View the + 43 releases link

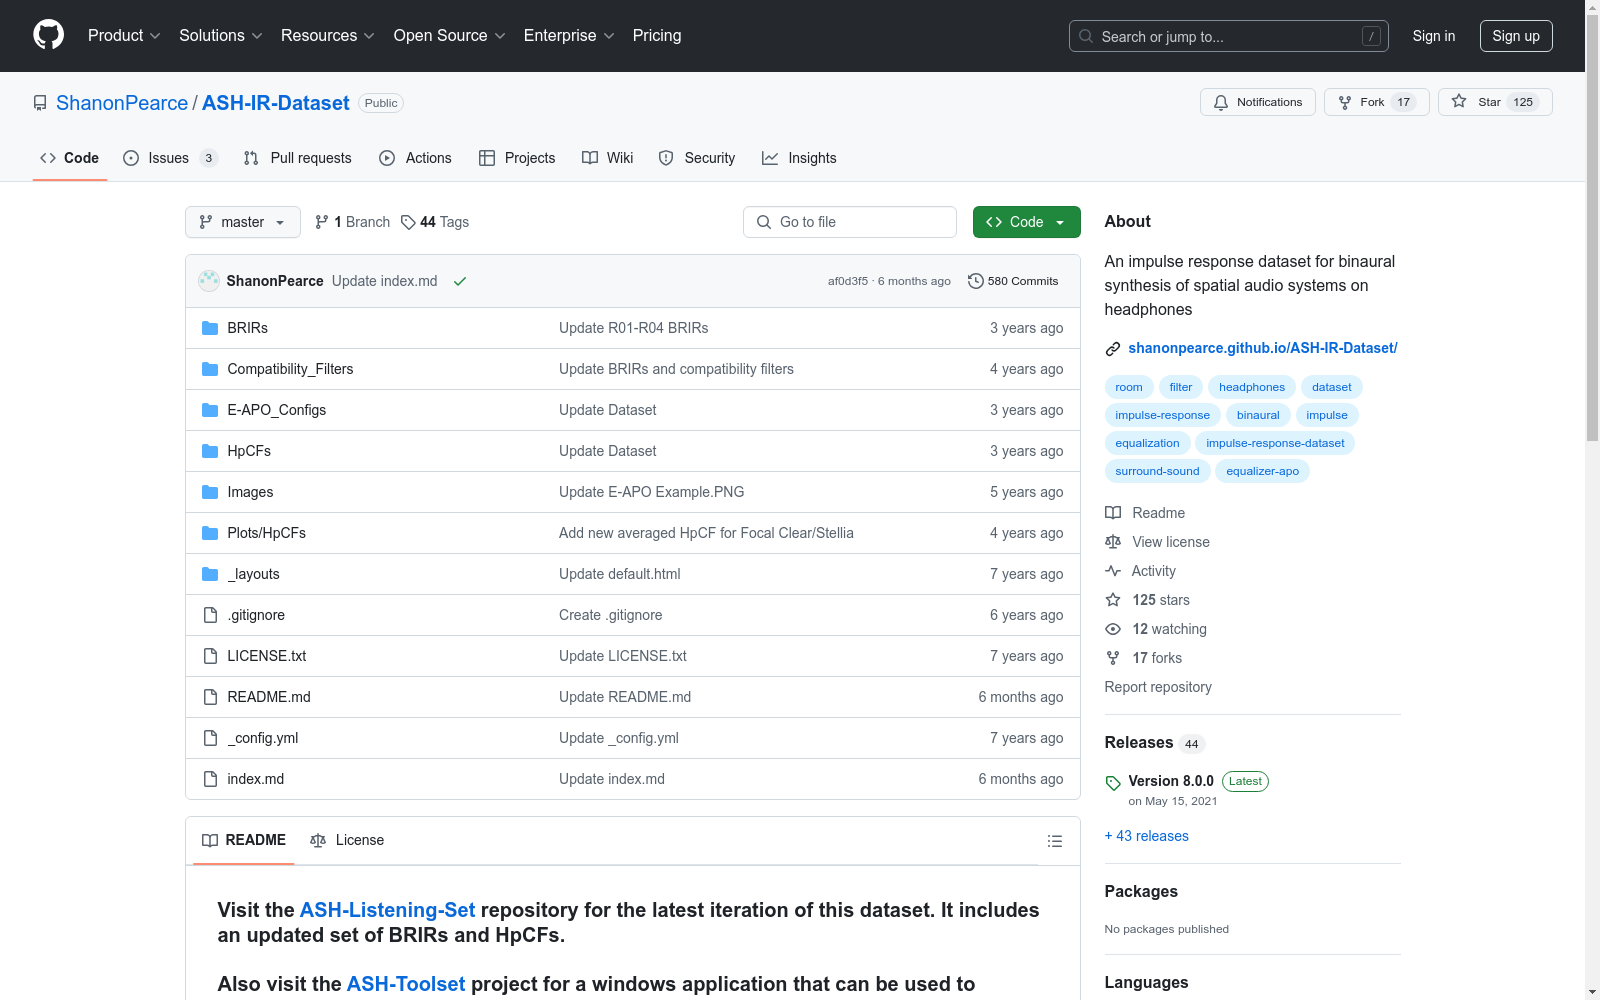1147,836
